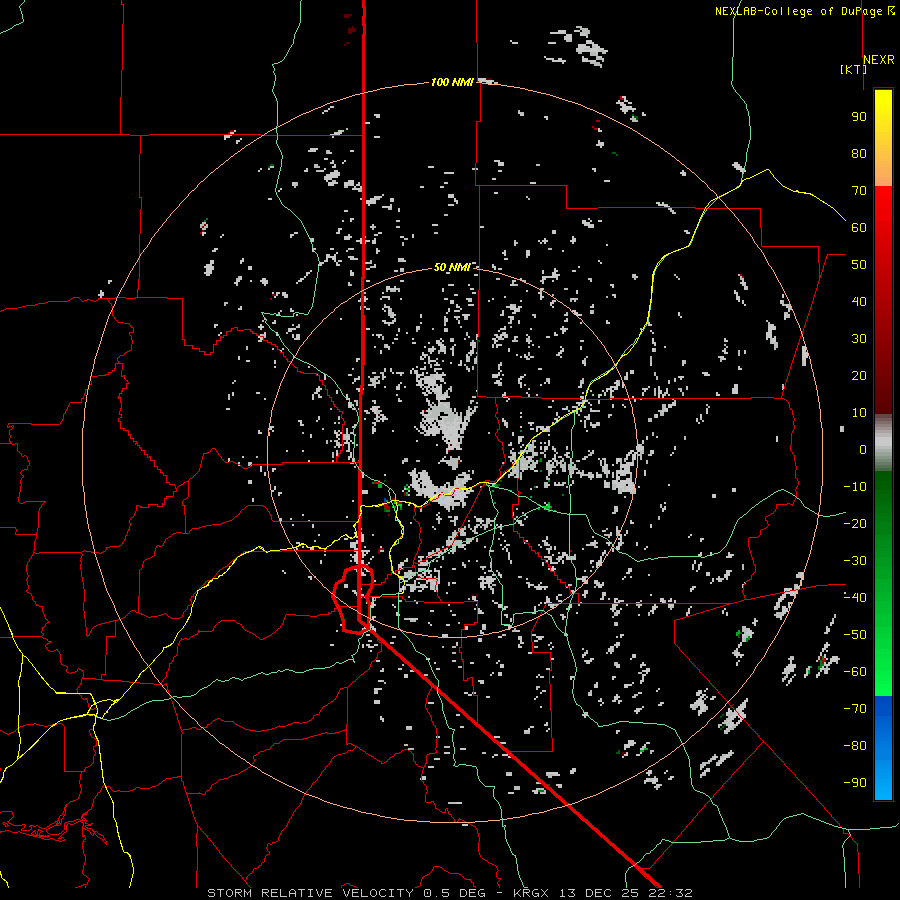Click the -20 value on the velocity scale

(x=855, y=523)
